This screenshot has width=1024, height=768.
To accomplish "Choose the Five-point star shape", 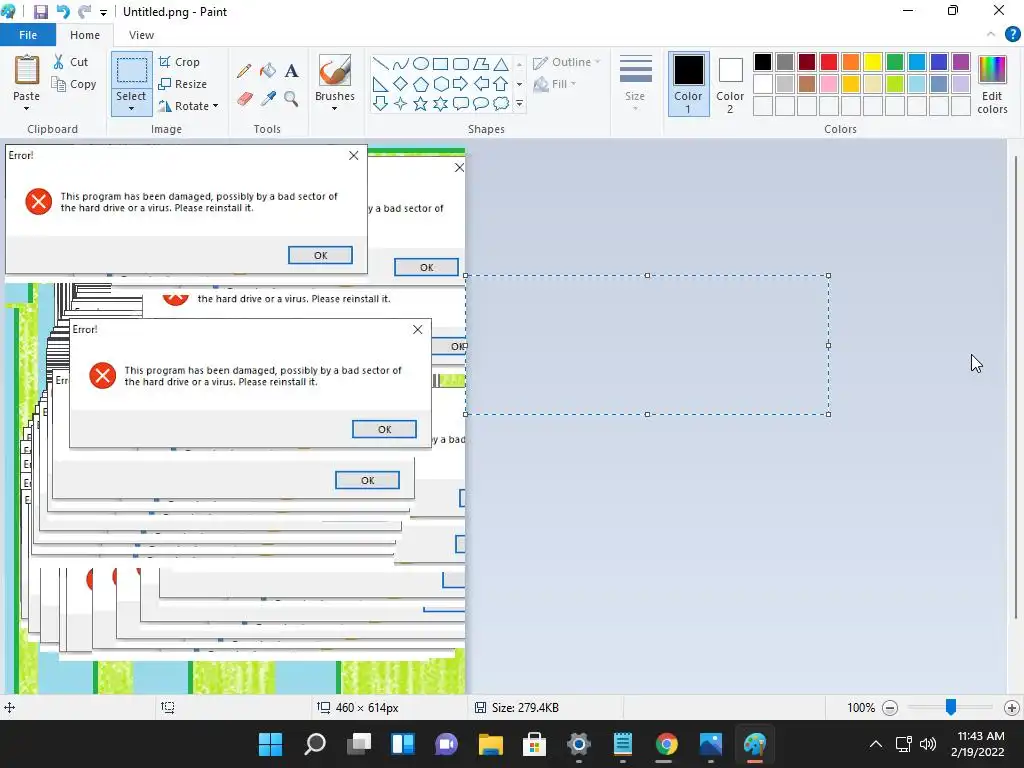I will click(x=421, y=103).
